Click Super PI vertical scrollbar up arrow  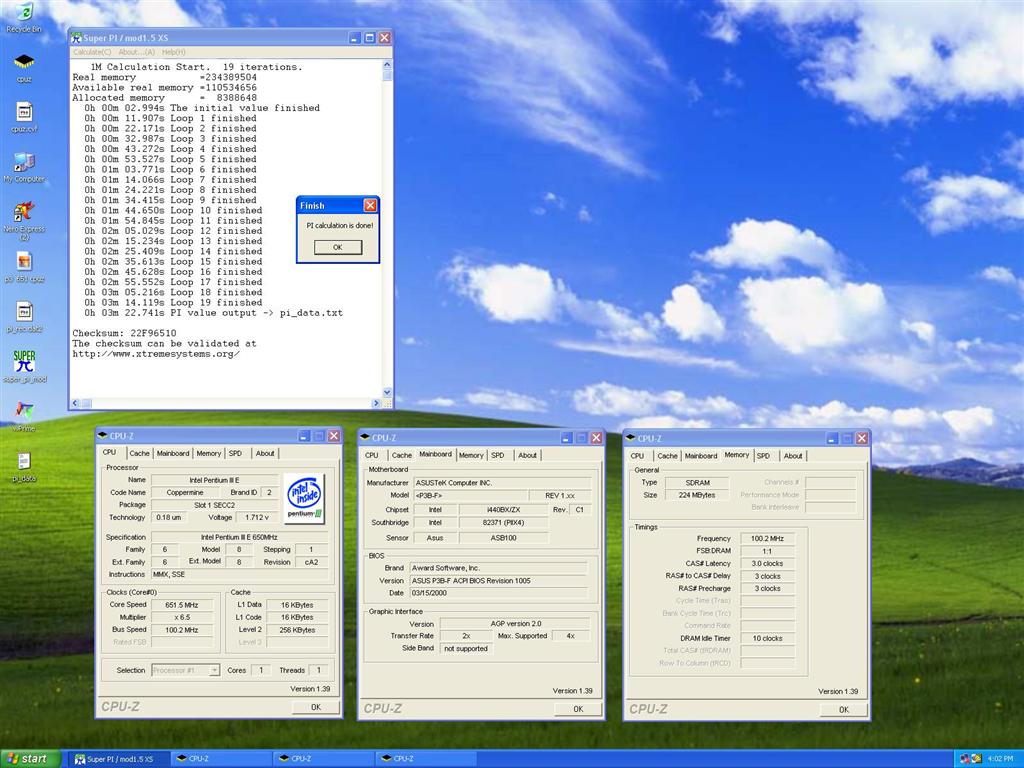click(387, 65)
